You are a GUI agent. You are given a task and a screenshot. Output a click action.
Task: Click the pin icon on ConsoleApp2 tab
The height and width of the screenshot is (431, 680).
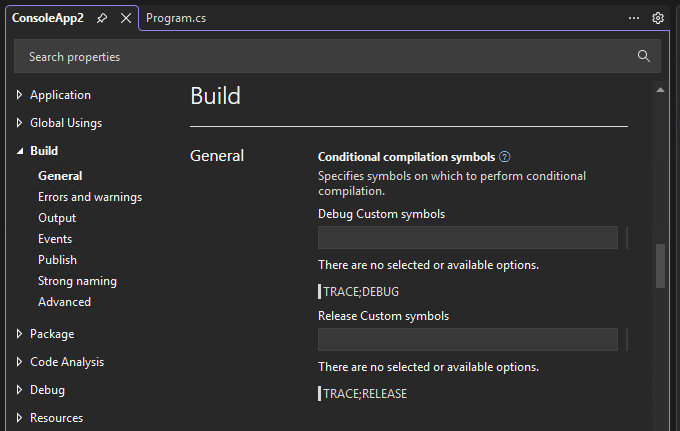click(103, 18)
